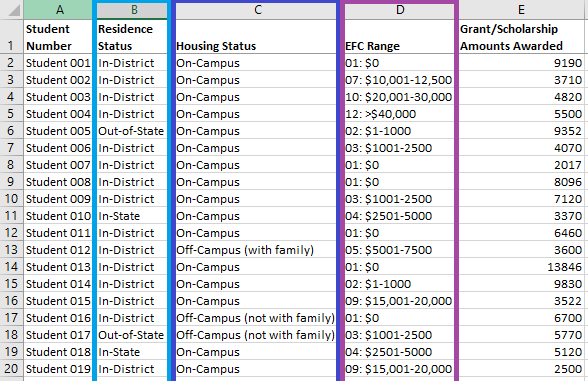
Task: Select EFC 02: $1-1000 for Student 005
Action: pos(400,131)
